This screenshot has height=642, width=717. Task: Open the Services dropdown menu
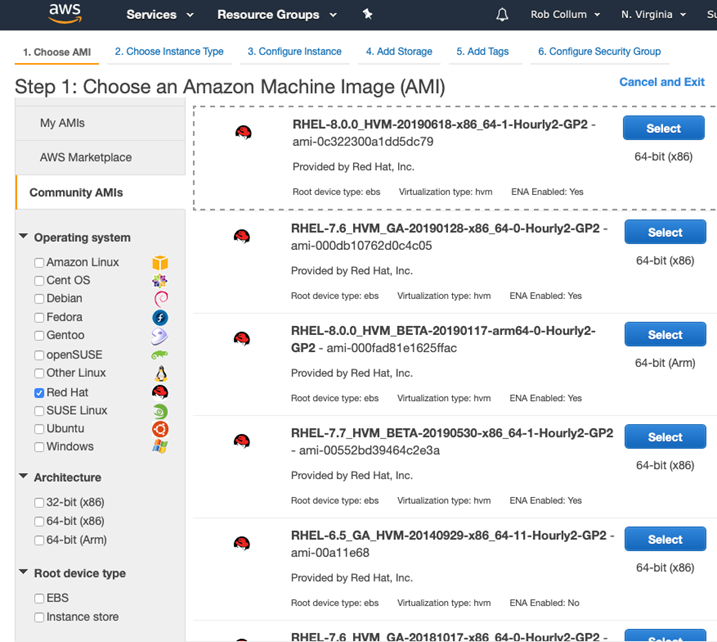tap(160, 15)
